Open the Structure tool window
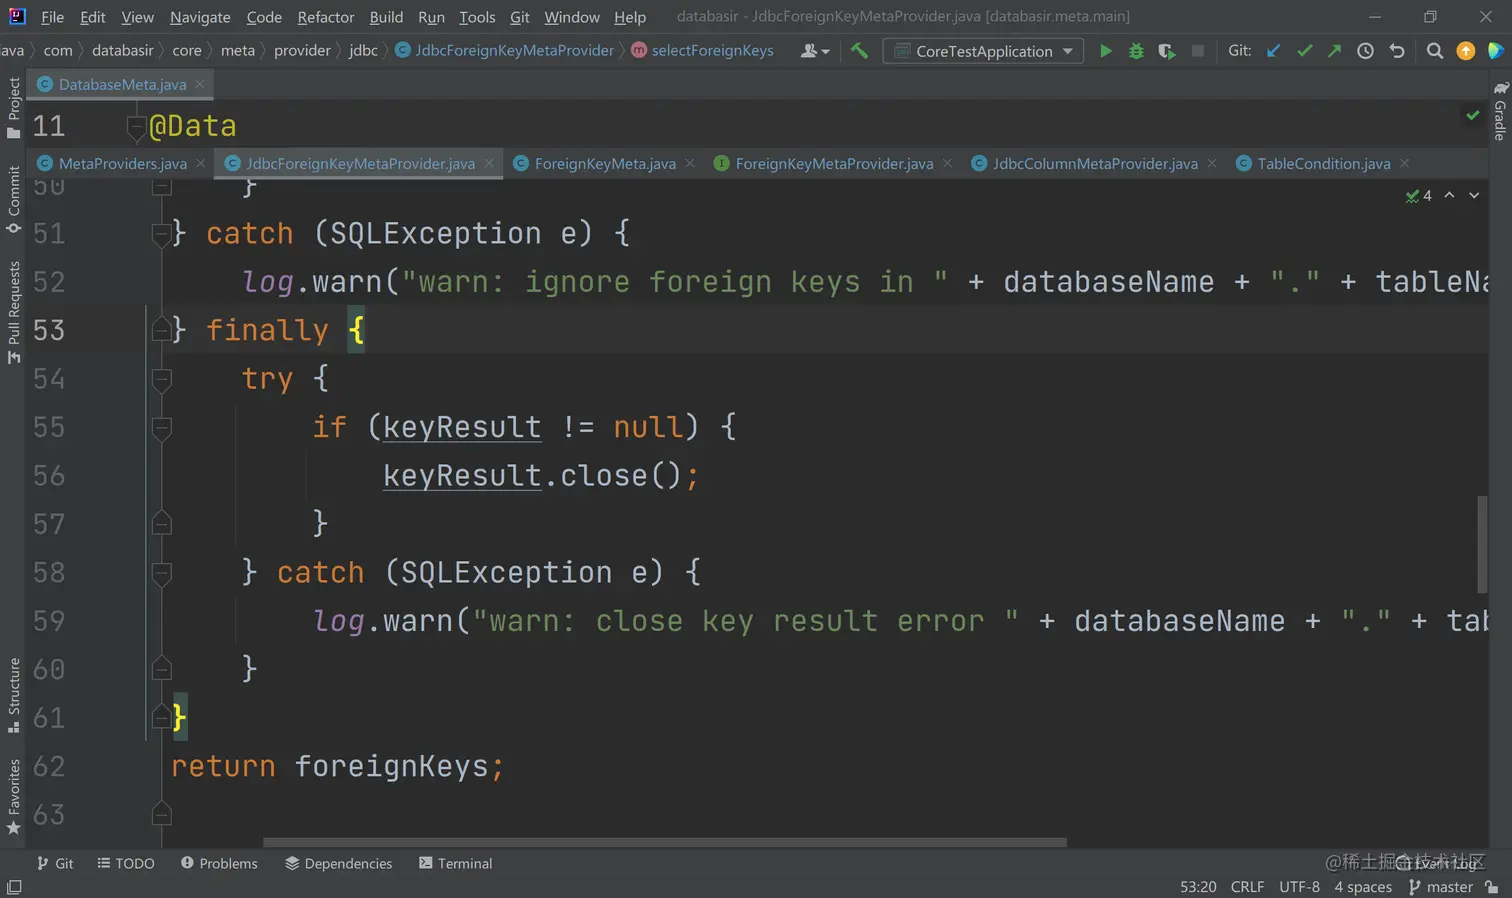1512x898 pixels. [x=13, y=695]
